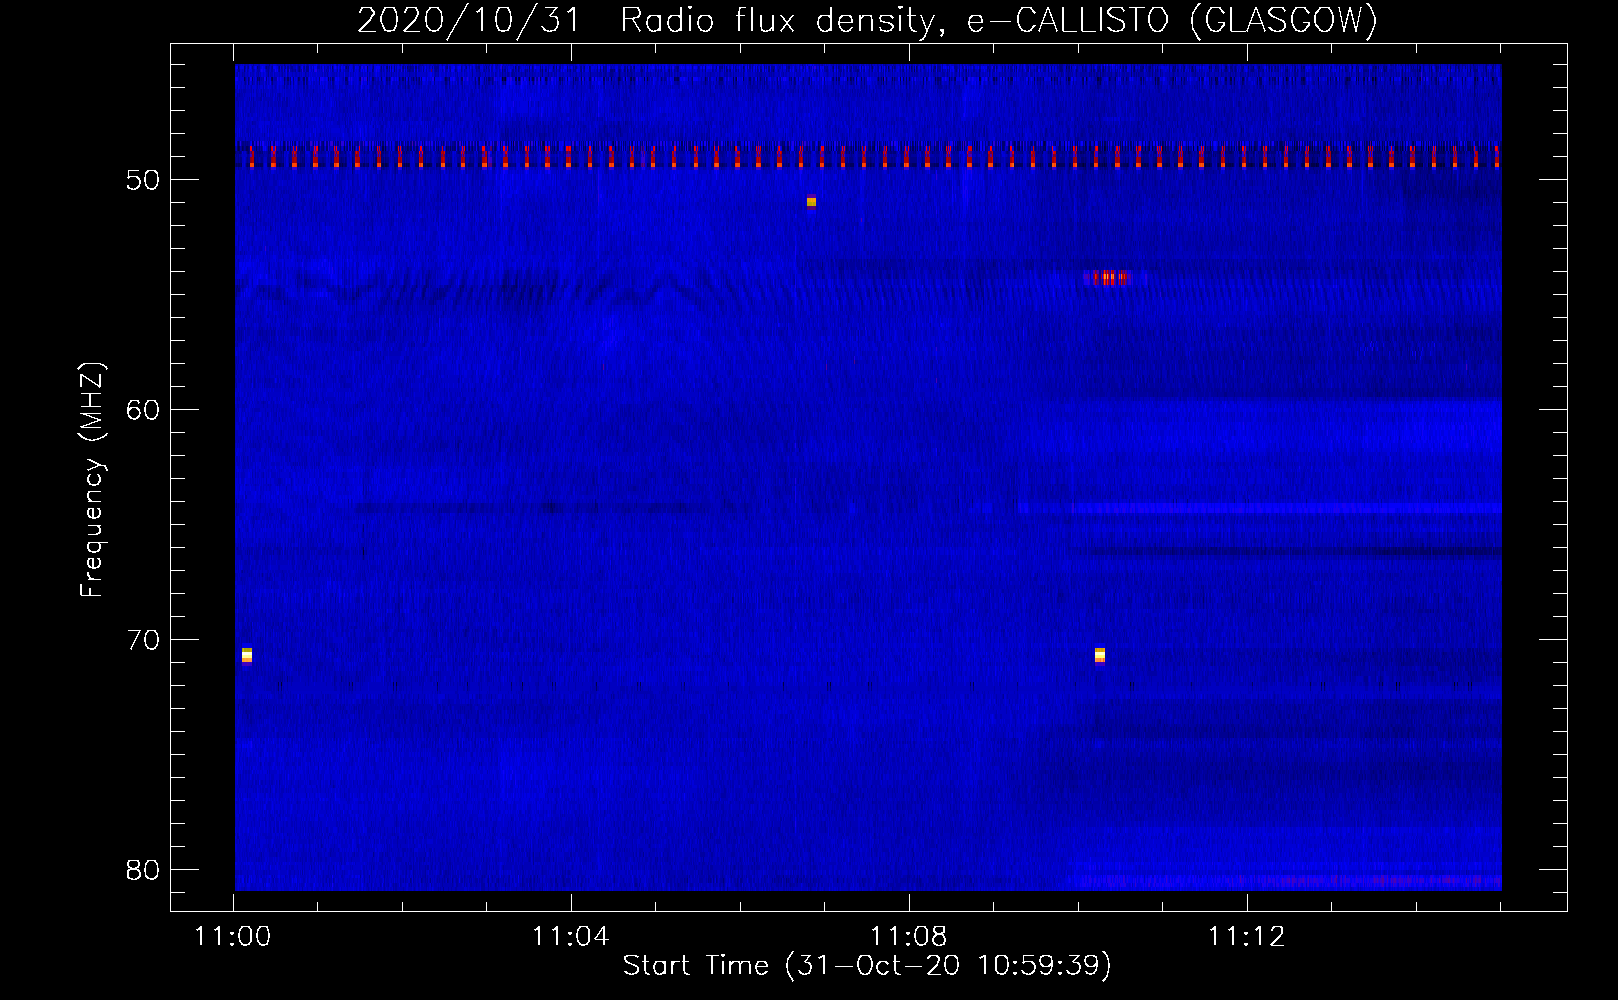The height and width of the screenshot is (1000, 1618).
Task: Click the 11:04 time tick label
Action: tap(570, 937)
